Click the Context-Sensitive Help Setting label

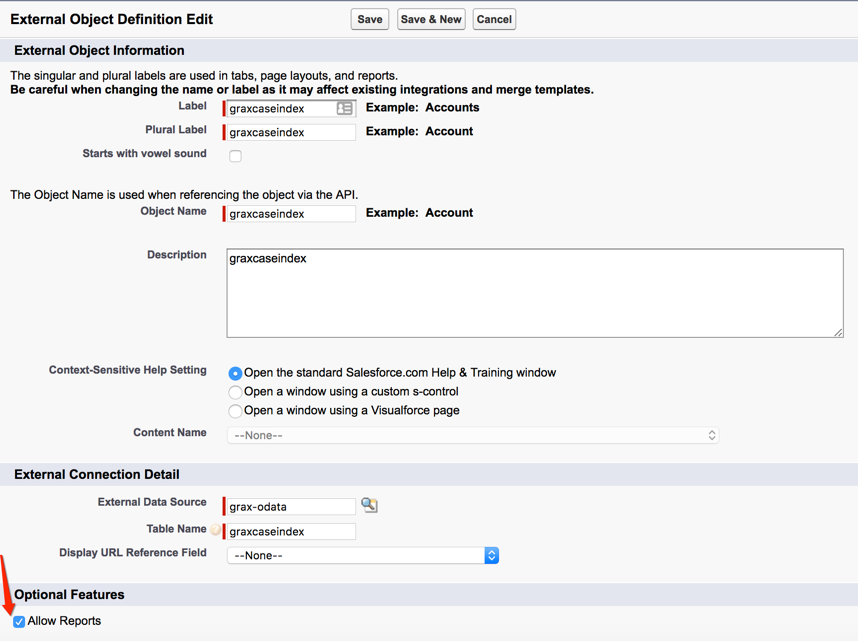tap(127, 370)
